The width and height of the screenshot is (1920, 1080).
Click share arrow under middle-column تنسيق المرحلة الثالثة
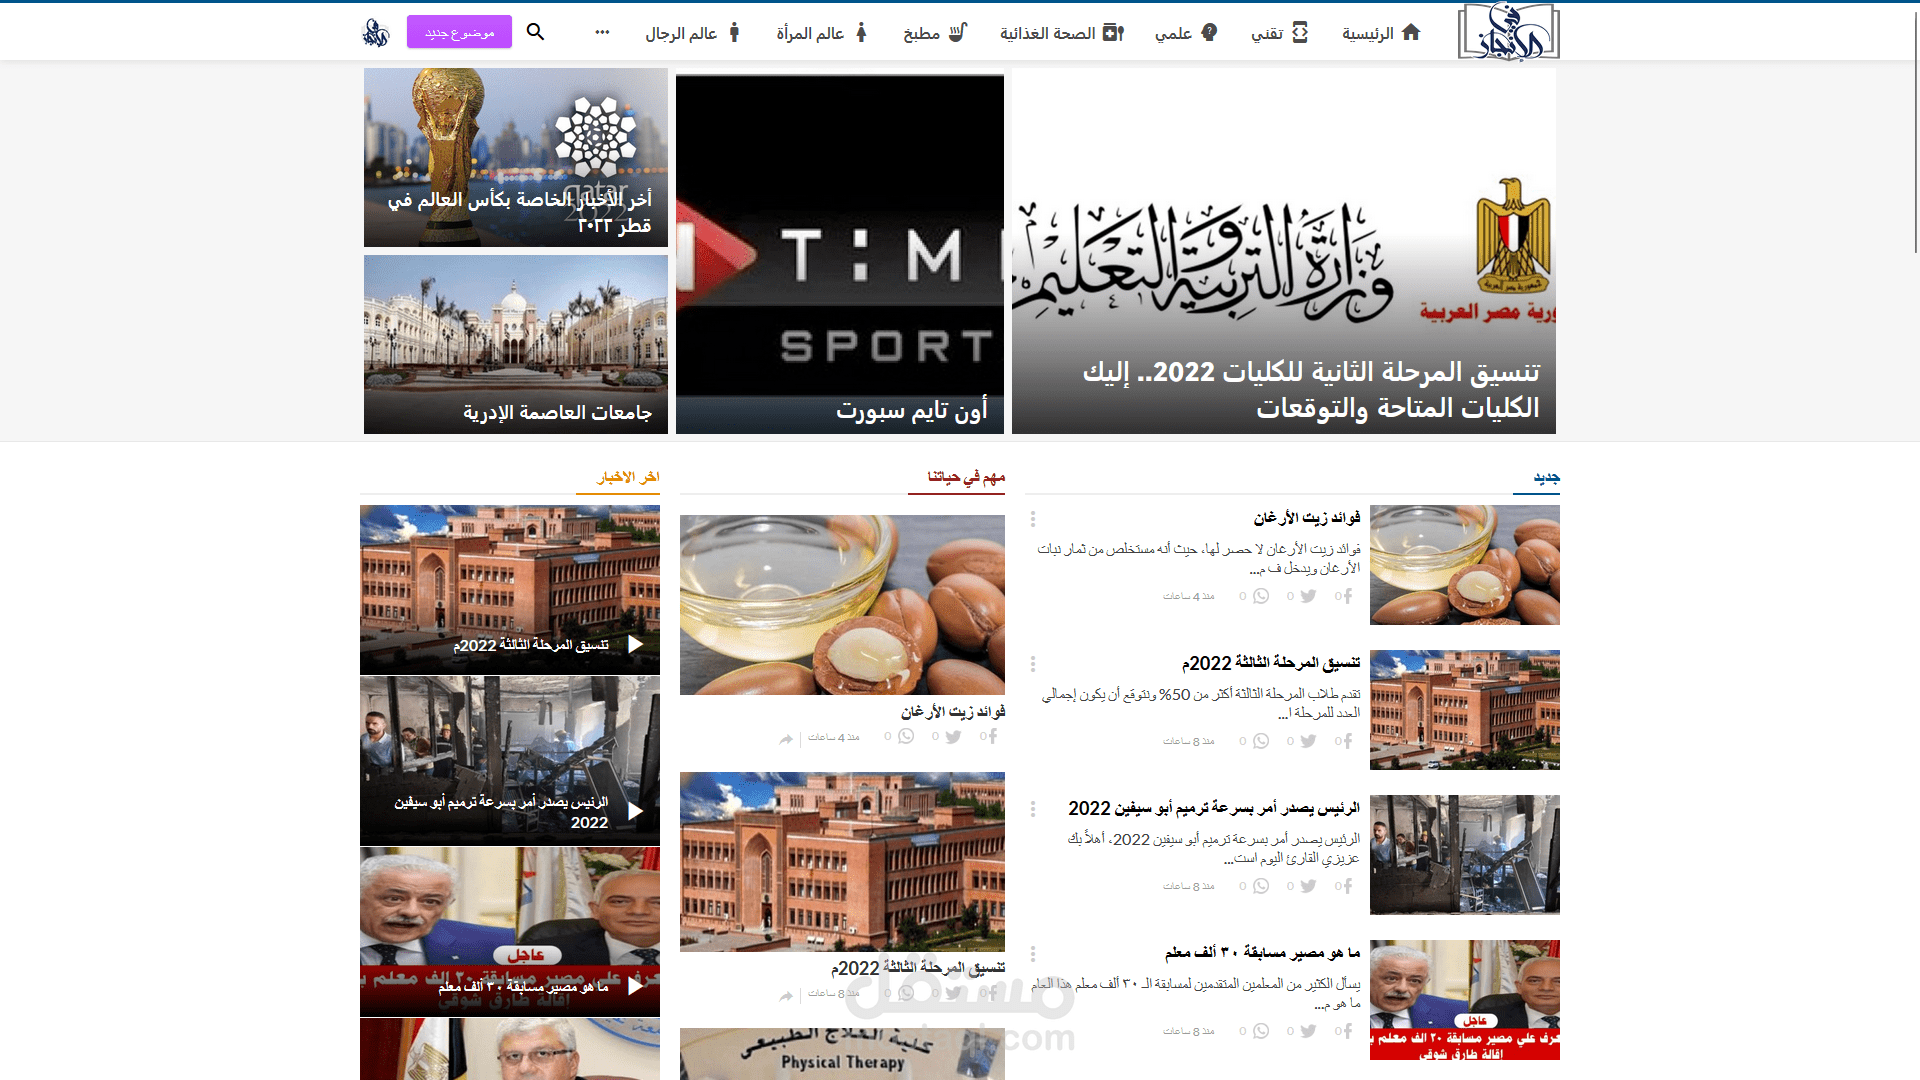tap(786, 995)
